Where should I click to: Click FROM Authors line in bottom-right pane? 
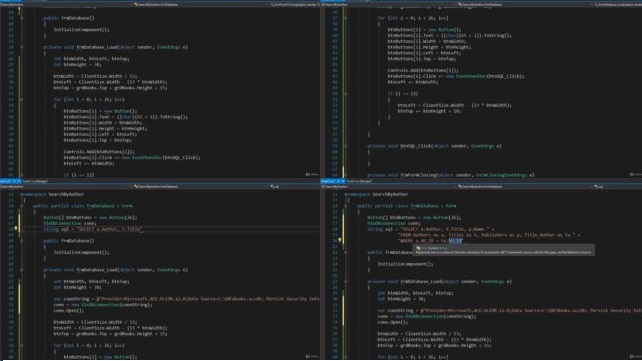click(489, 235)
